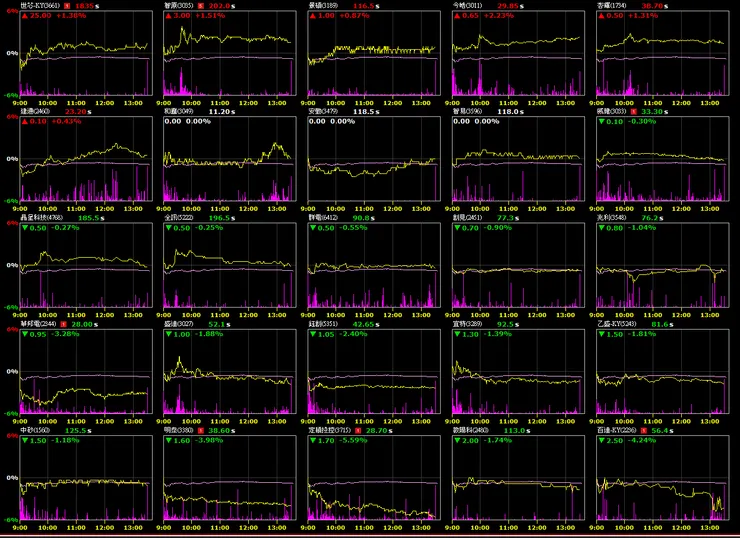
Task: Open the 華邦電 (2344) intraday chart
Action: (x=86, y=371)
